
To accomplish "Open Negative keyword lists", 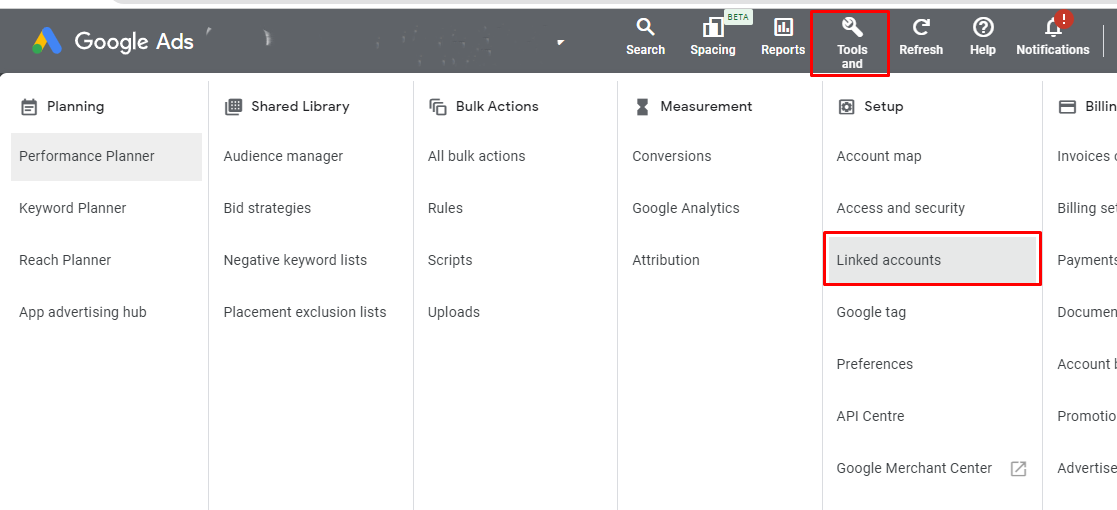I will tap(295, 260).
